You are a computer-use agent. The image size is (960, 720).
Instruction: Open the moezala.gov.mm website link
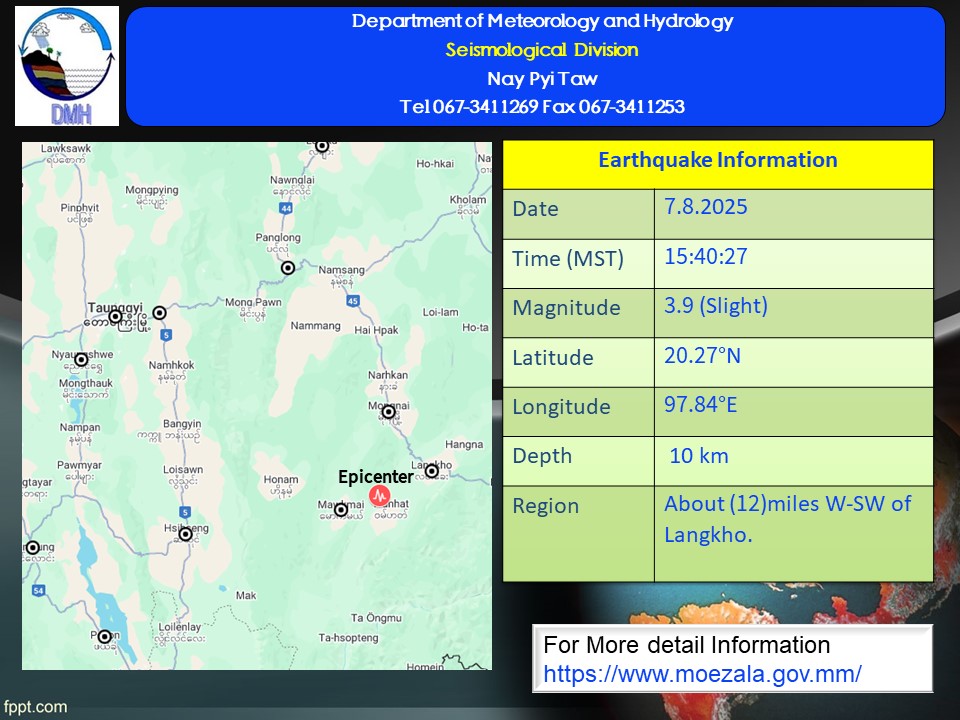(x=702, y=673)
